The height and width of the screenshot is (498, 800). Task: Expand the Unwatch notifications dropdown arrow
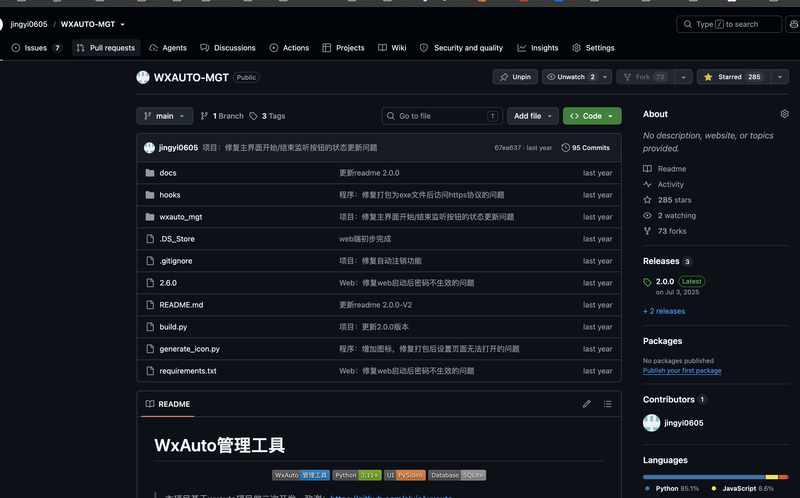pyautogui.click(x=605, y=77)
